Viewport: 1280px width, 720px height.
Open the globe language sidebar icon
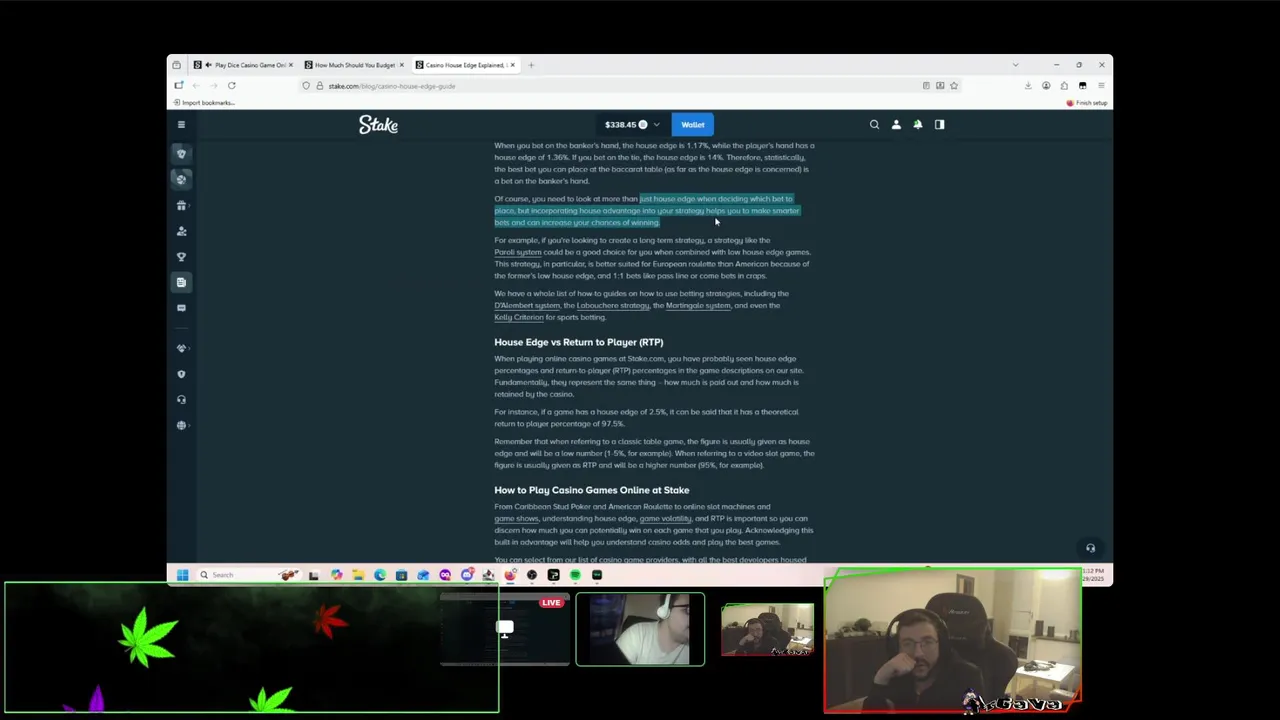pos(181,425)
